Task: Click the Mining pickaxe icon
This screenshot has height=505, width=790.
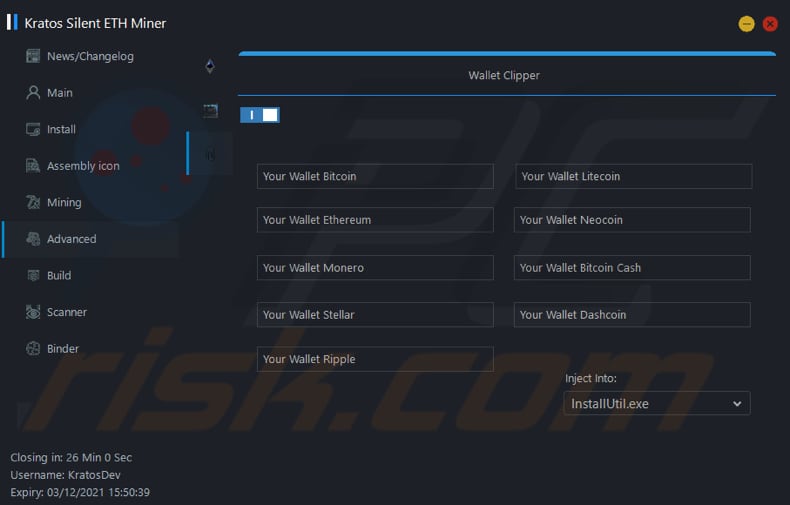Action: coord(33,202)
